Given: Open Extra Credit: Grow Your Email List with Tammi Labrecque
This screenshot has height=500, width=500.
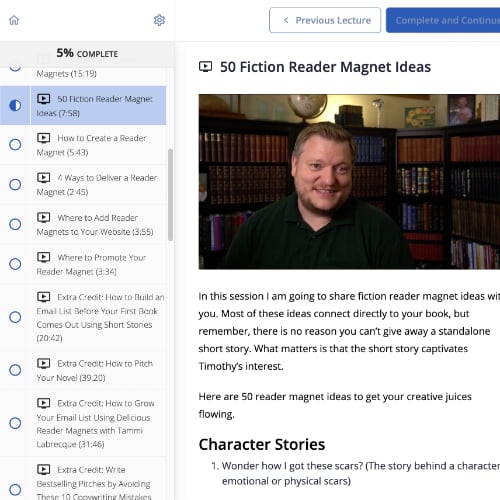Looking at the screenshot, I should 83,423.
